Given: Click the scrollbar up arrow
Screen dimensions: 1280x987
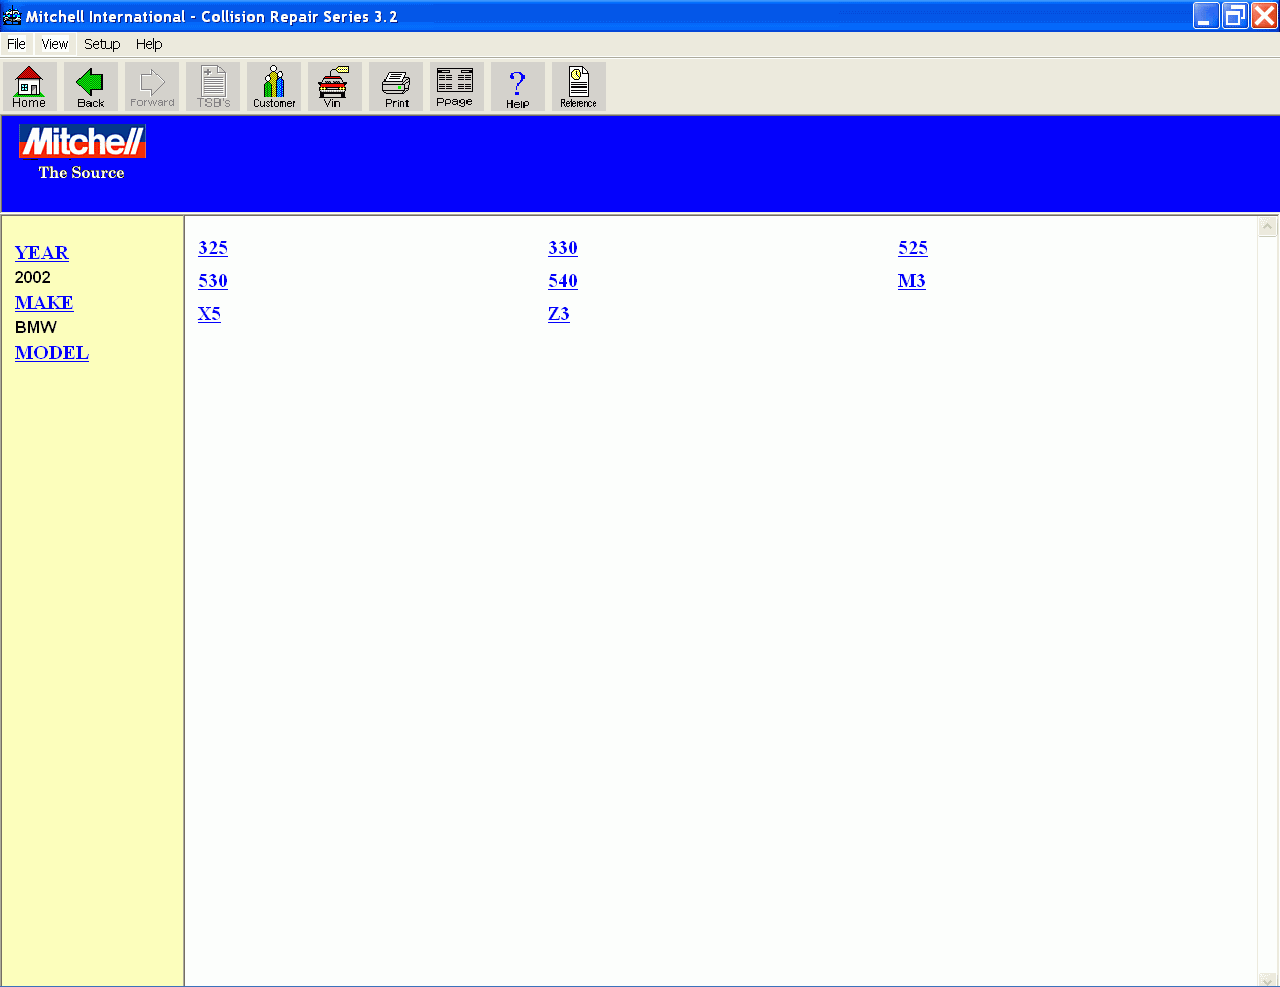Looking at the screenshot, I should [x=1268, y=227].
